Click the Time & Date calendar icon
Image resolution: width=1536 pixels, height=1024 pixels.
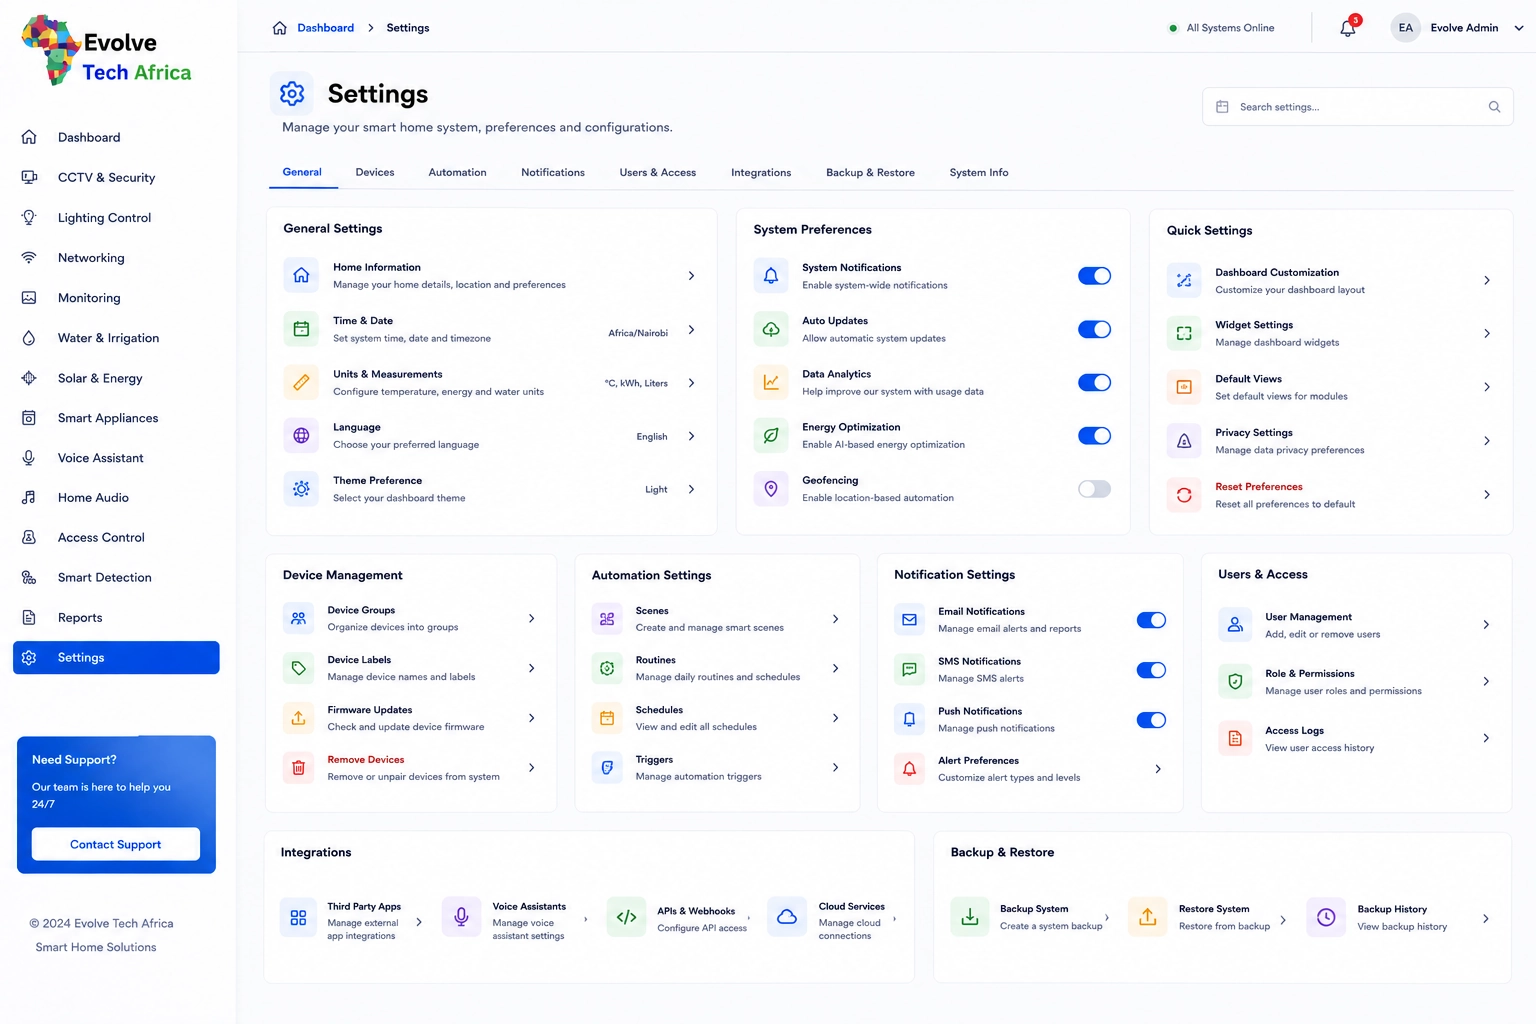point(301,329)
